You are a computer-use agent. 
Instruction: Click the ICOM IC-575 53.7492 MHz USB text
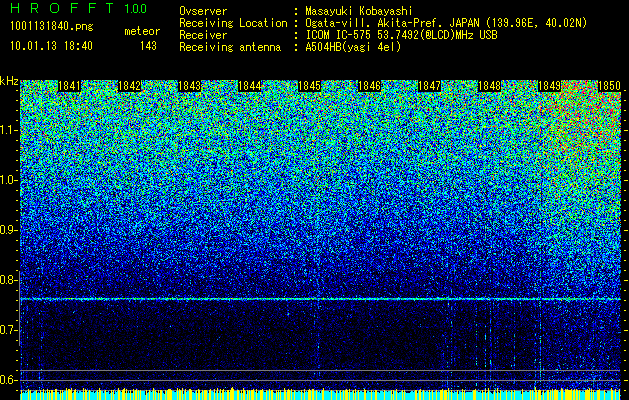pos(401,35)
